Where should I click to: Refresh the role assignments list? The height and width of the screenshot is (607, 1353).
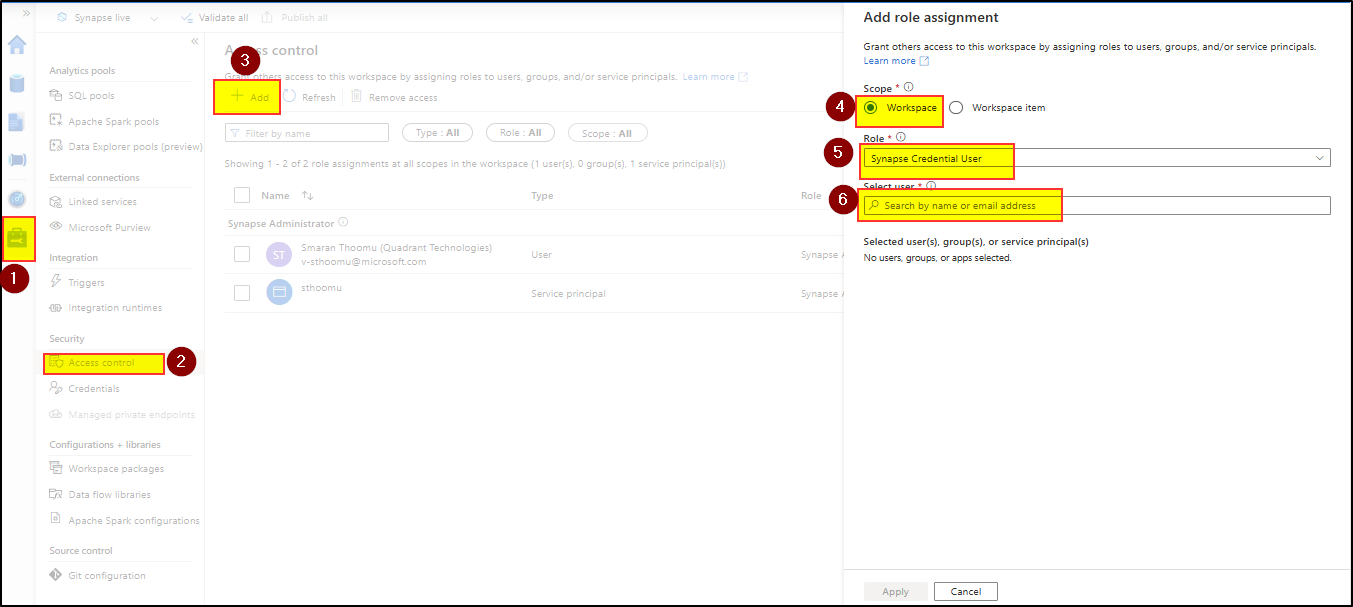tap(309, 97)
